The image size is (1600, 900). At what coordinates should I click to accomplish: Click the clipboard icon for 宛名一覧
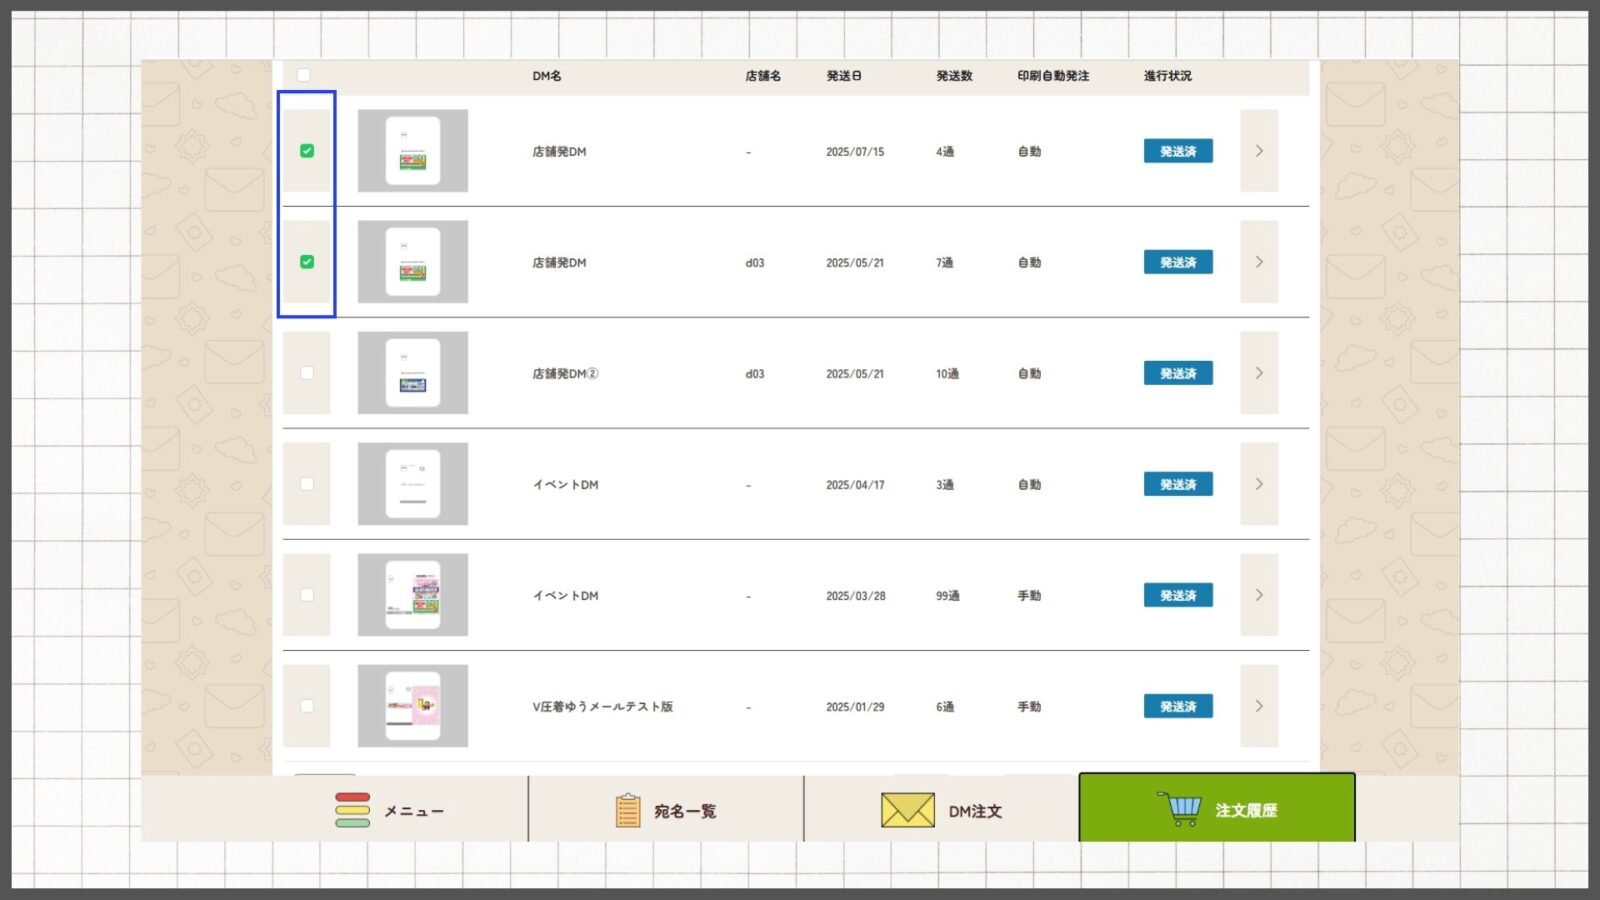point(627,810)
